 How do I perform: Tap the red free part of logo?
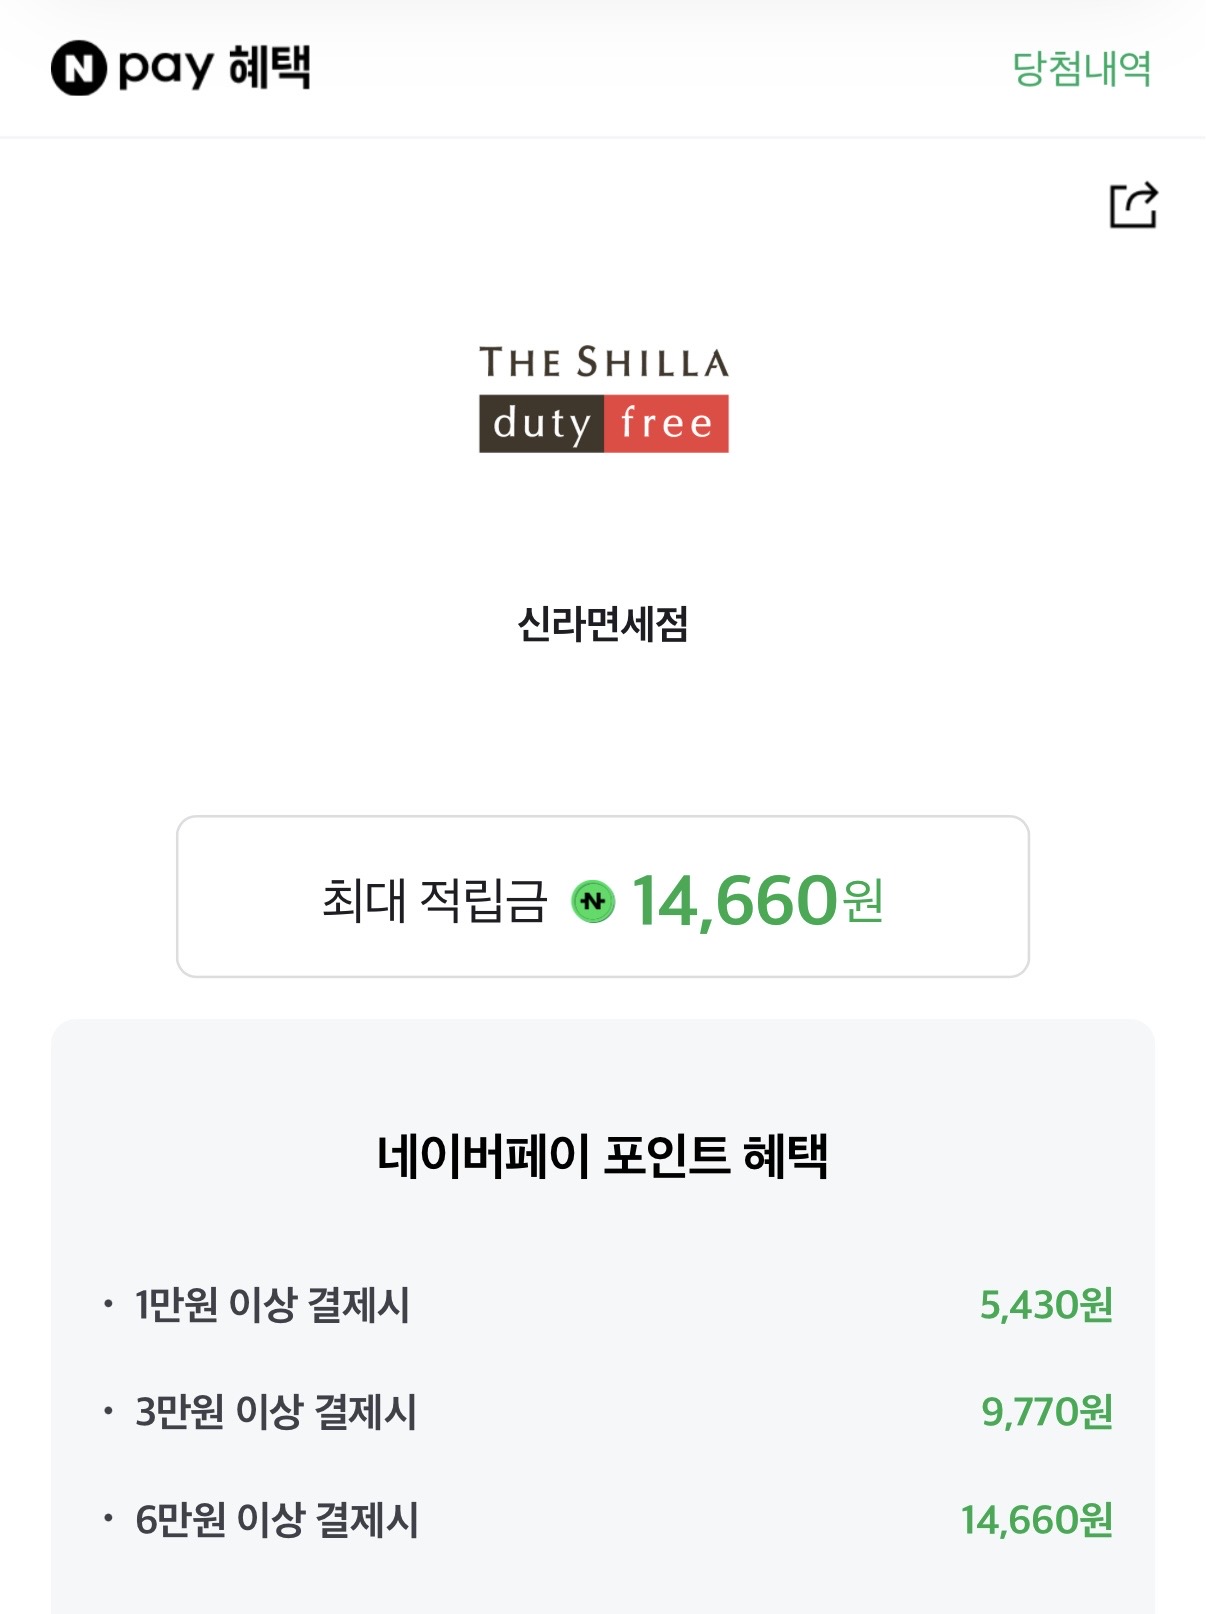[666, 424]
